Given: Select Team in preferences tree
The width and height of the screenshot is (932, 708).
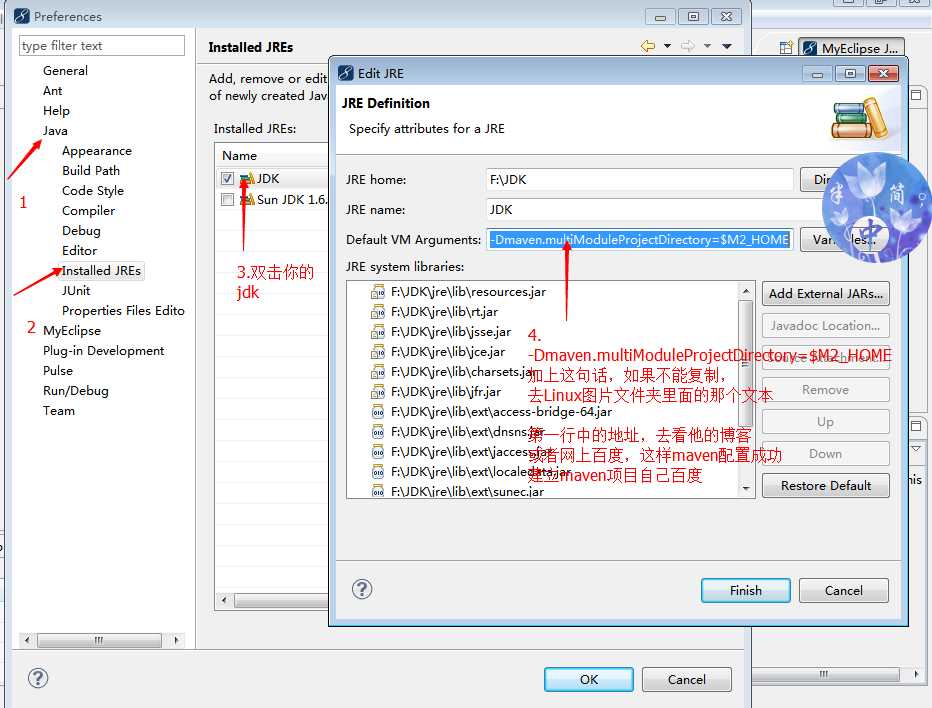Looking at the screenshot, I should [59, 411].
